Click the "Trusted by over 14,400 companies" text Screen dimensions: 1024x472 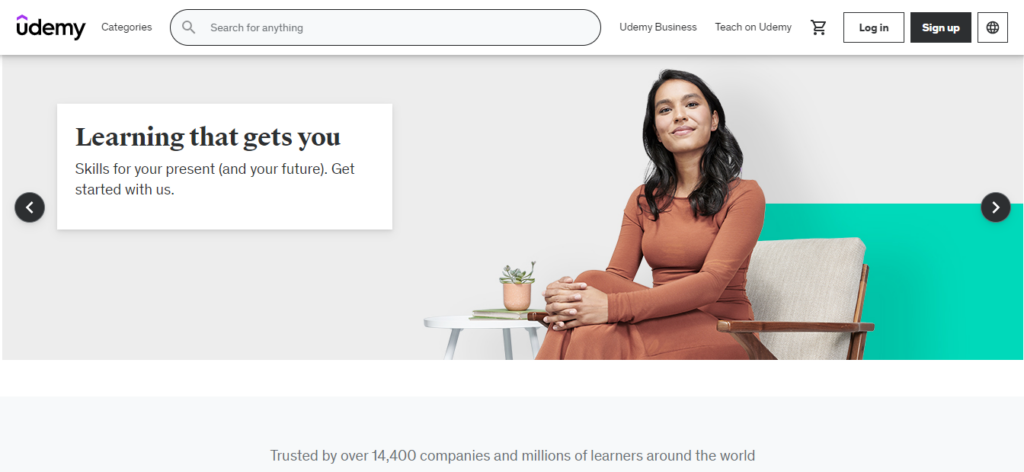point(512,455)
